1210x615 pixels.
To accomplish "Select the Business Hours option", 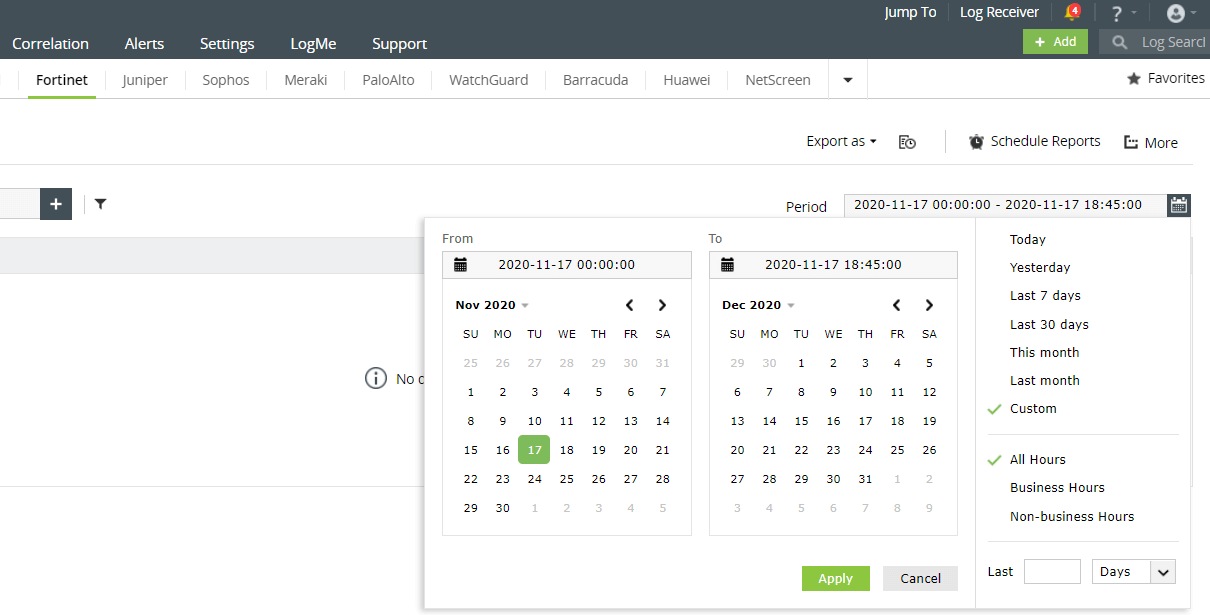I will 1057,488.
